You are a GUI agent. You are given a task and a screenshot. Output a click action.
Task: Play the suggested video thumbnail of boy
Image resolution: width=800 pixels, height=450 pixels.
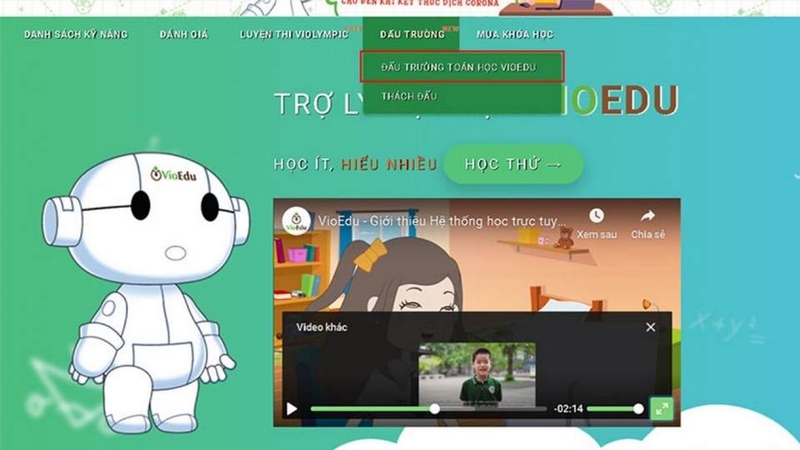(477, 375)
